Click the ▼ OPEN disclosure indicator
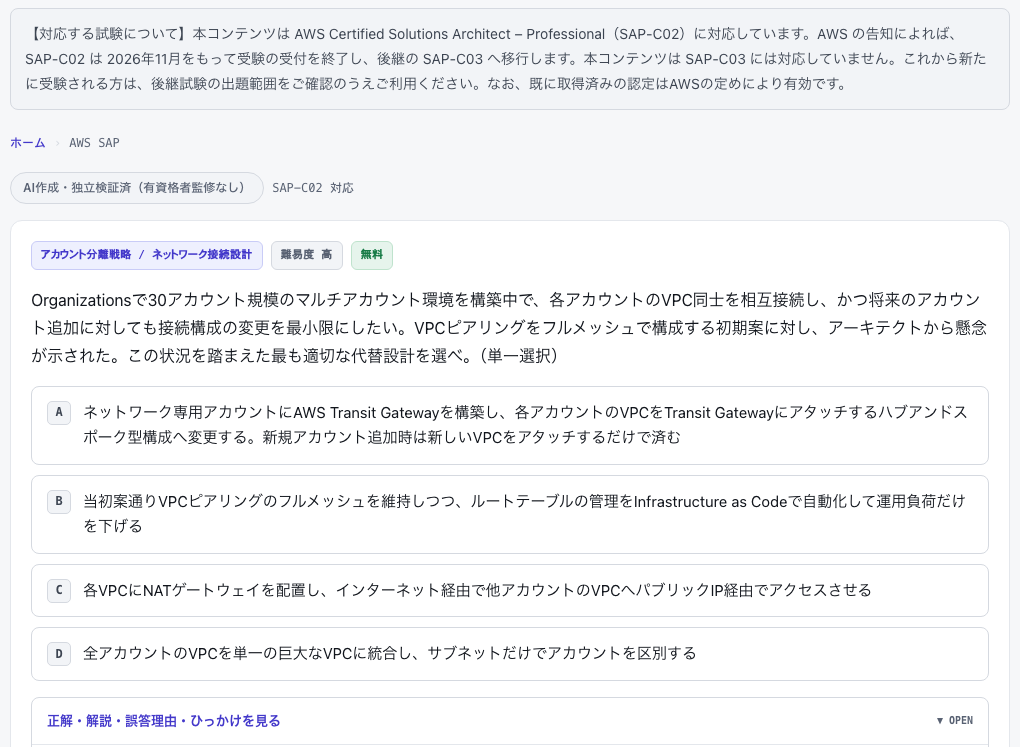The height and width of the screenshot is (747, 1020). coord(954,720)
